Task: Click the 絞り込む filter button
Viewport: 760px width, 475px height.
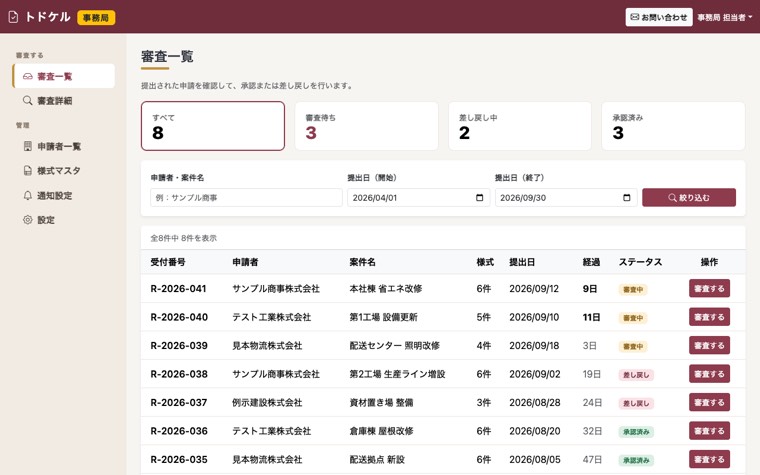Action: (x=689, y=197)
